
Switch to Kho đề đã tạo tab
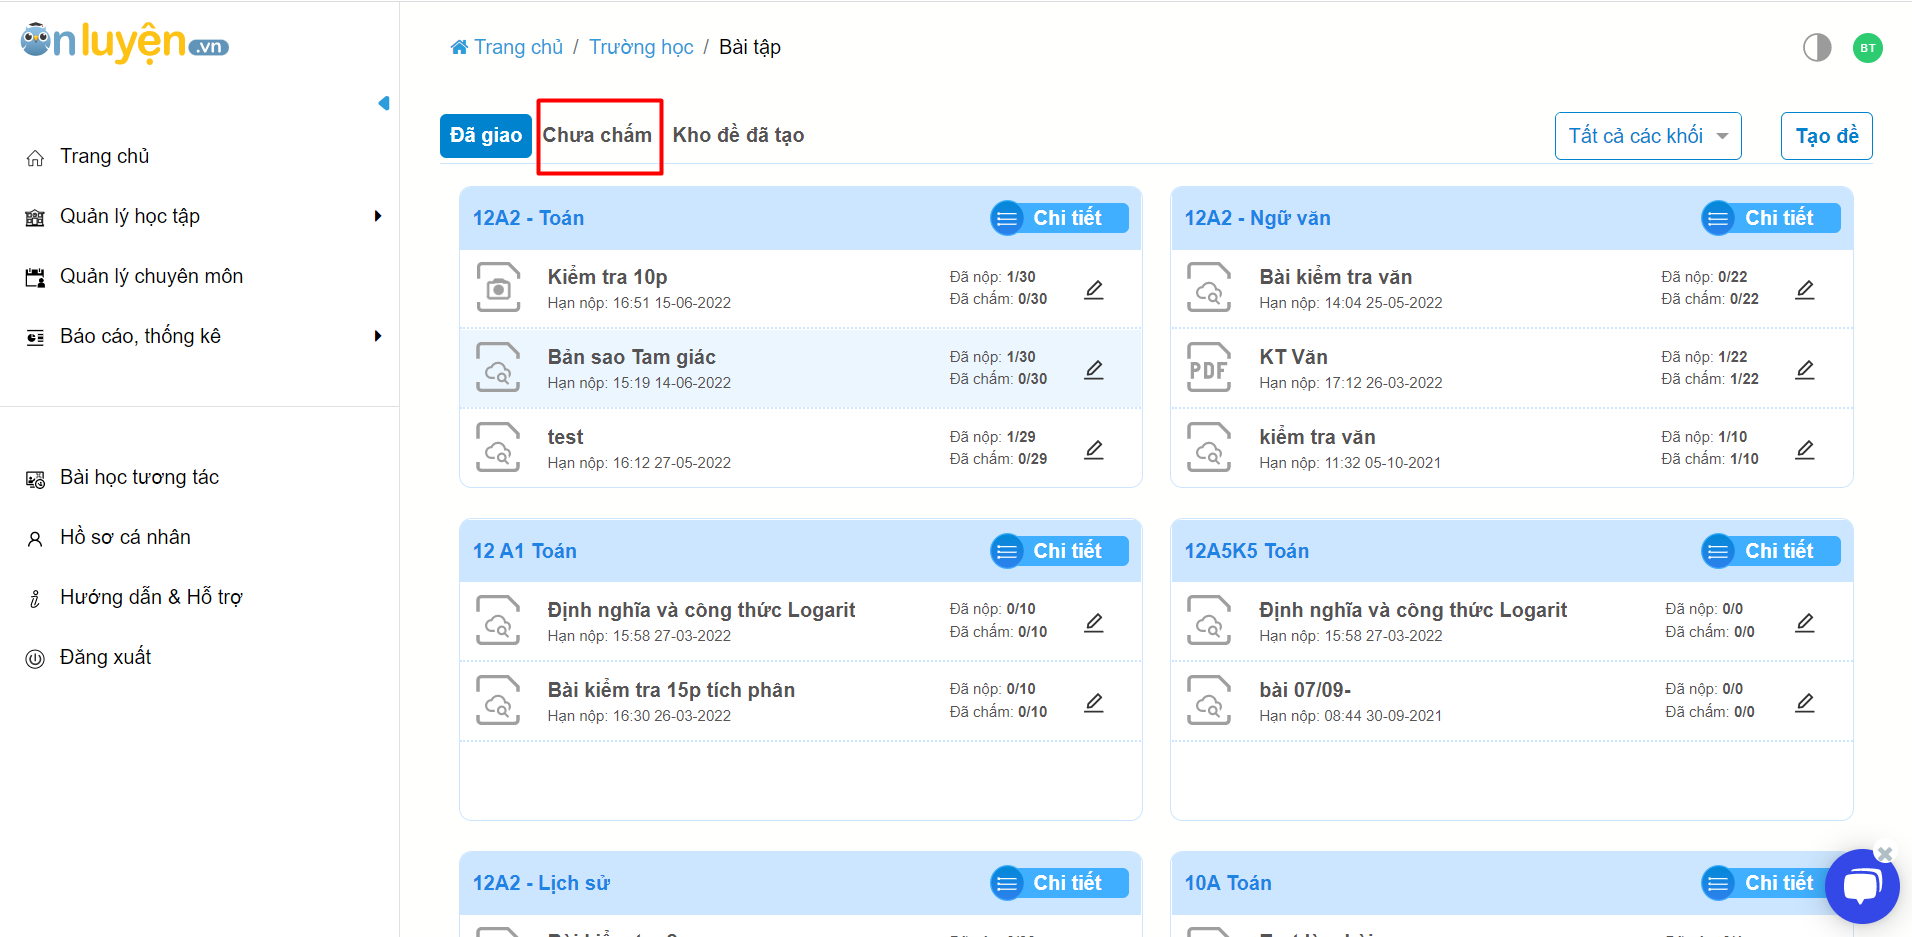(738, 135)
